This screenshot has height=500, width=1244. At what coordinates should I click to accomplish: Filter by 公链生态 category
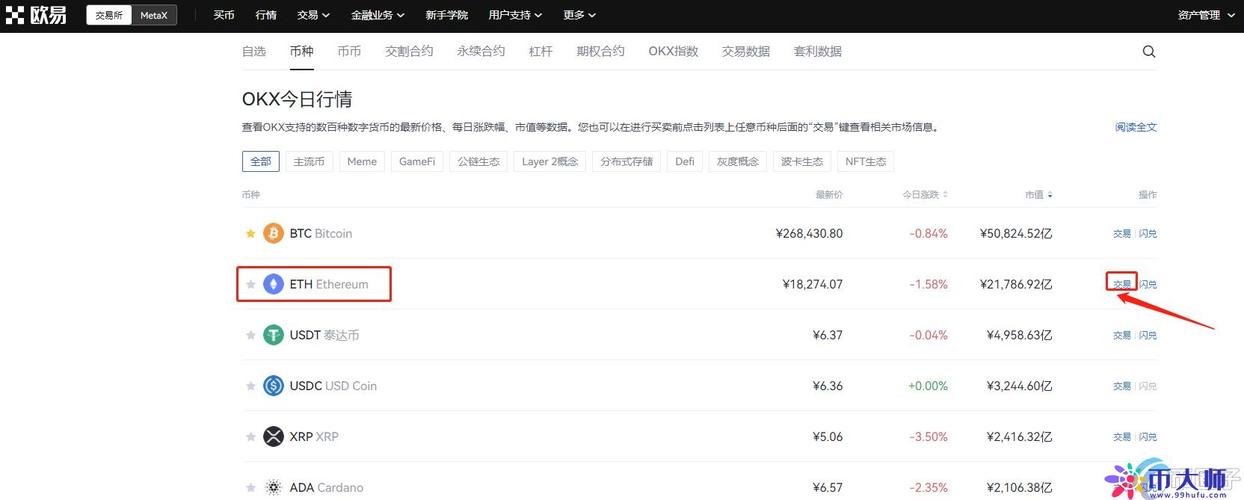479,161
